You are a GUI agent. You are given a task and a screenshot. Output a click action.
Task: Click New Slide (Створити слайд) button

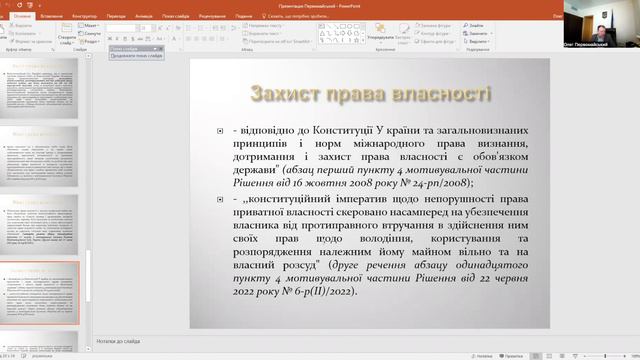67,34
